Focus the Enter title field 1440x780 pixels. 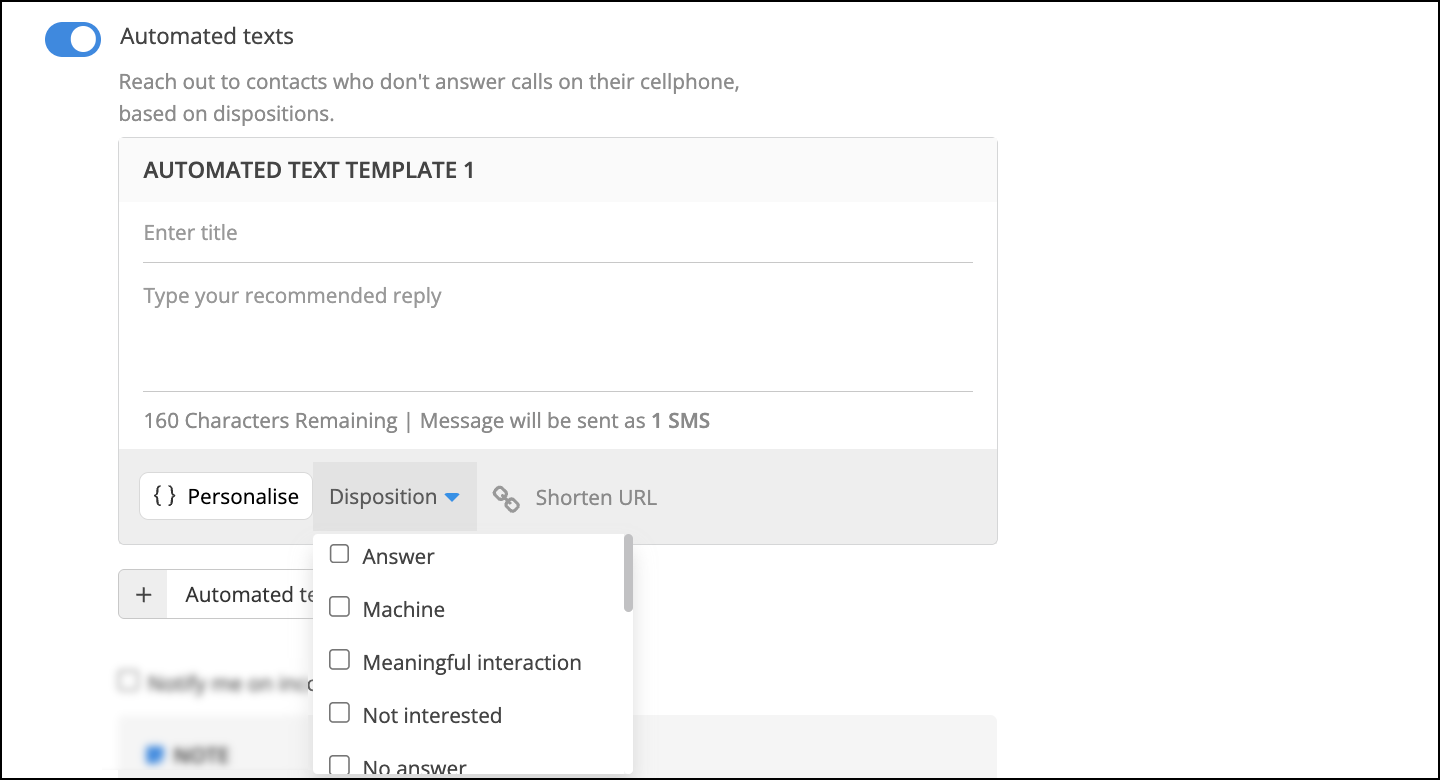(x=558, y=233)
